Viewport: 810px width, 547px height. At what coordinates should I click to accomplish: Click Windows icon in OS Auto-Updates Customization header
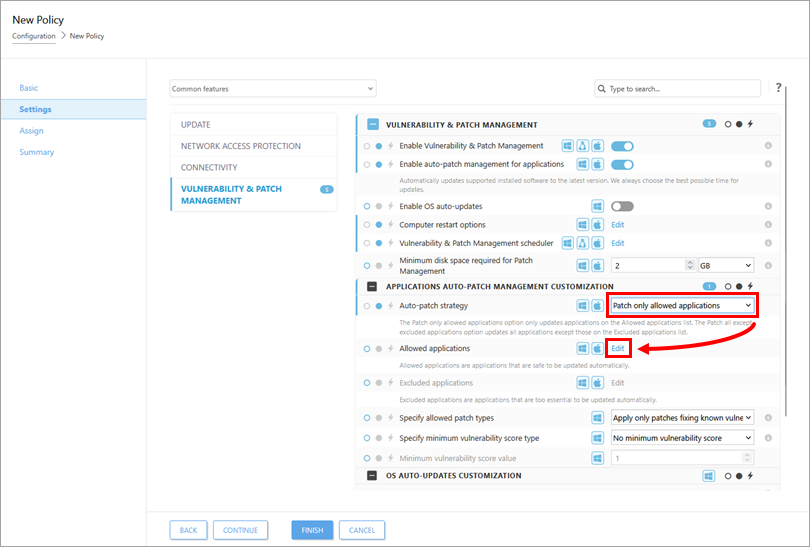click(708, 476)
